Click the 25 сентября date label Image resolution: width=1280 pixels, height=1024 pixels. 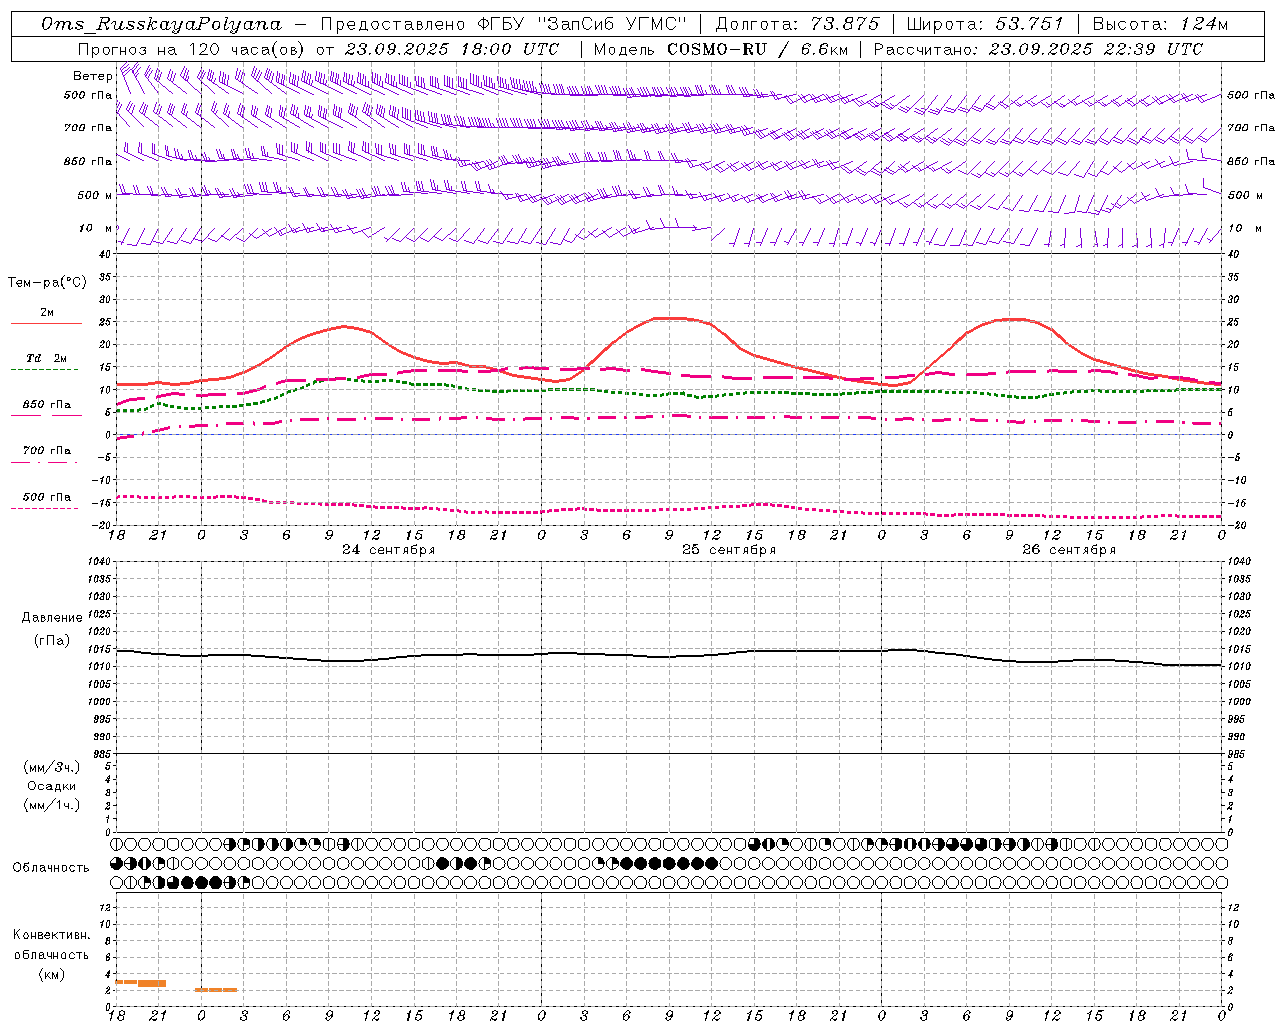728,550
